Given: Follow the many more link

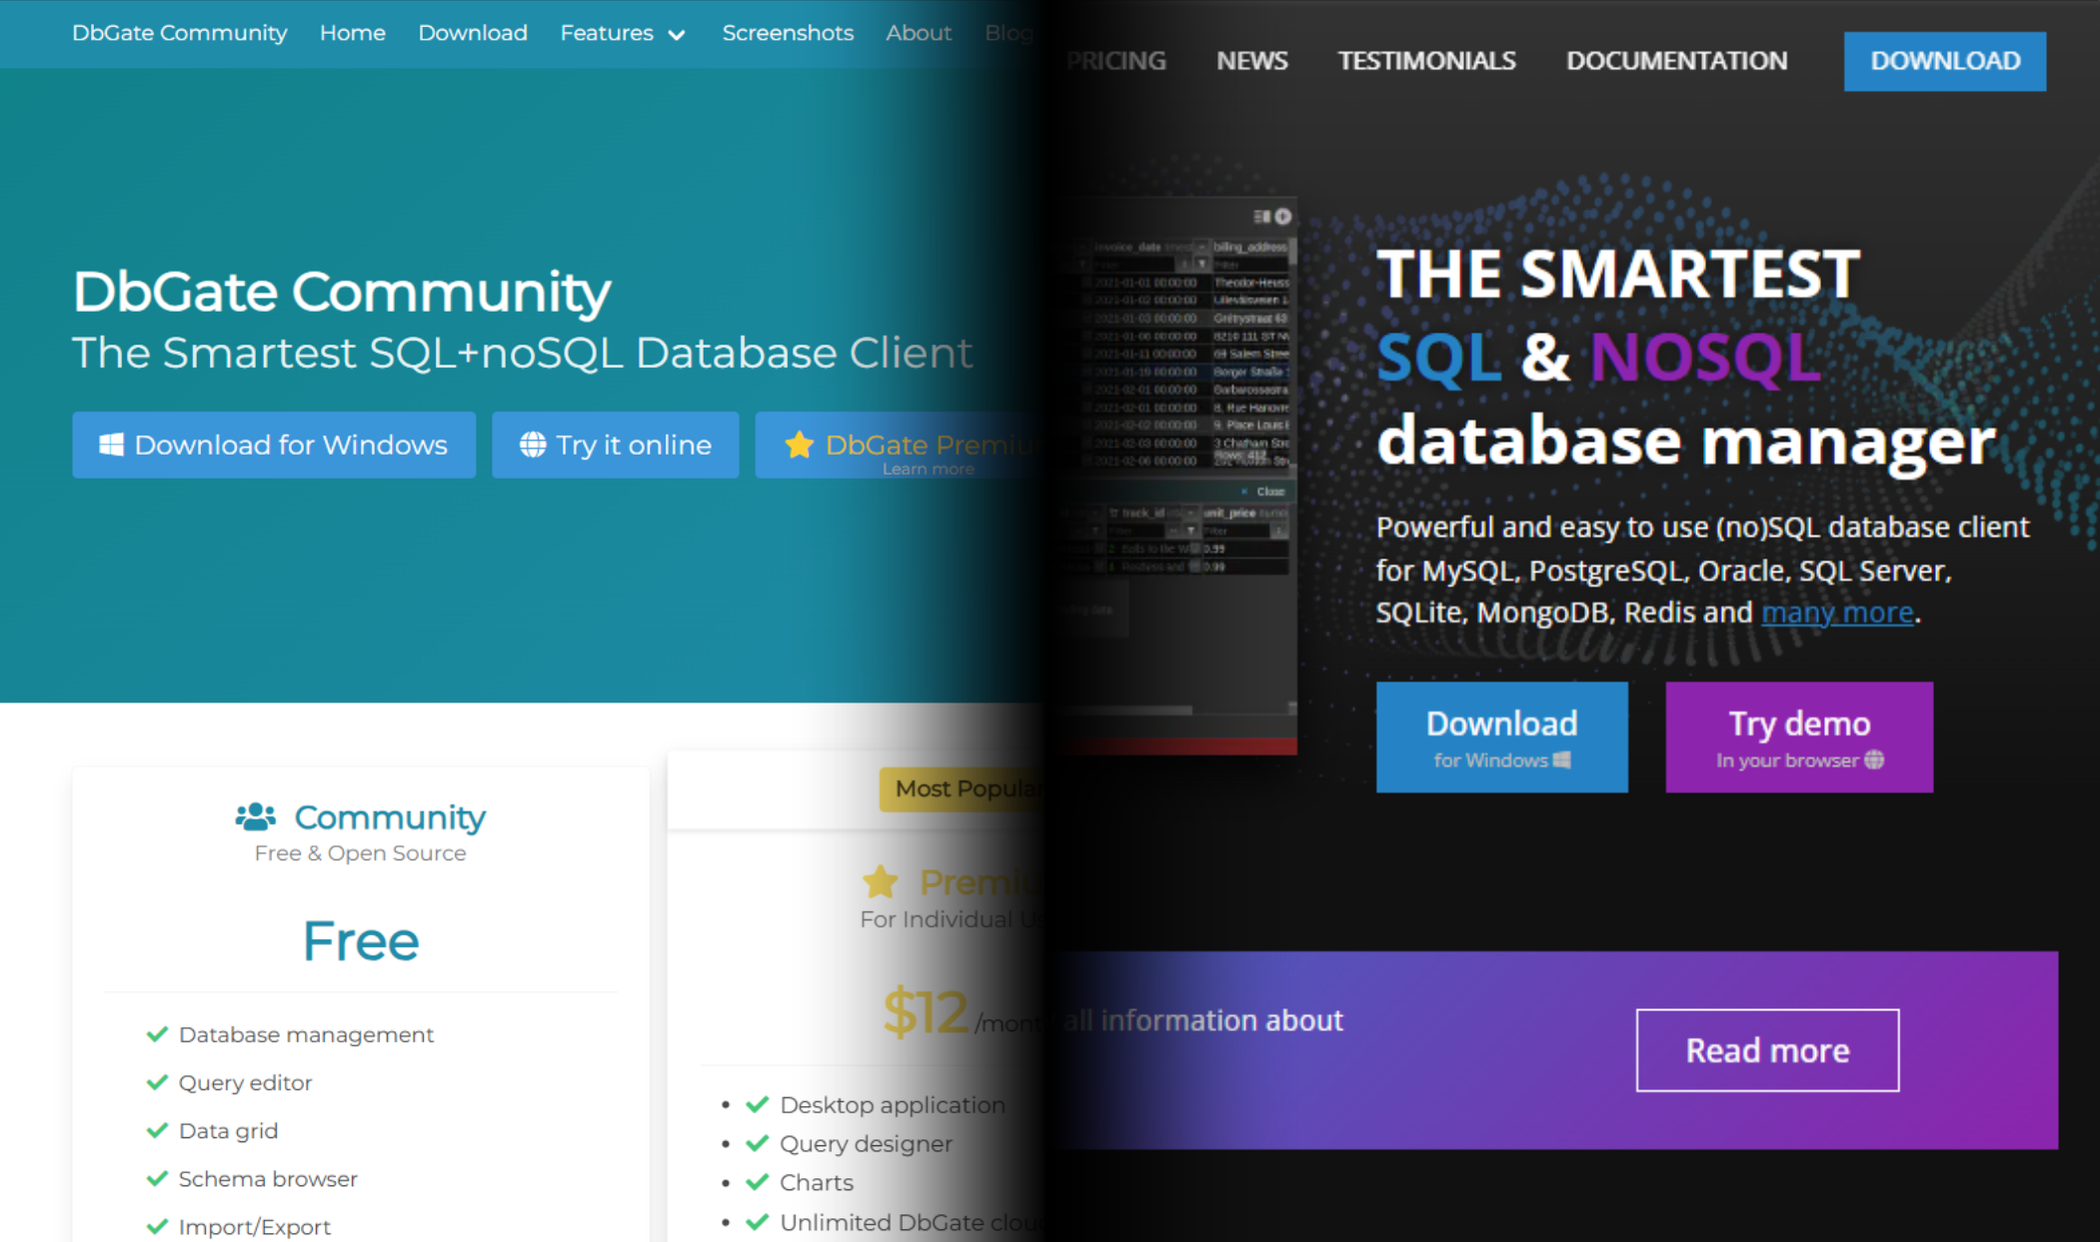Looking at the screenshot, I should [1837, 612].
